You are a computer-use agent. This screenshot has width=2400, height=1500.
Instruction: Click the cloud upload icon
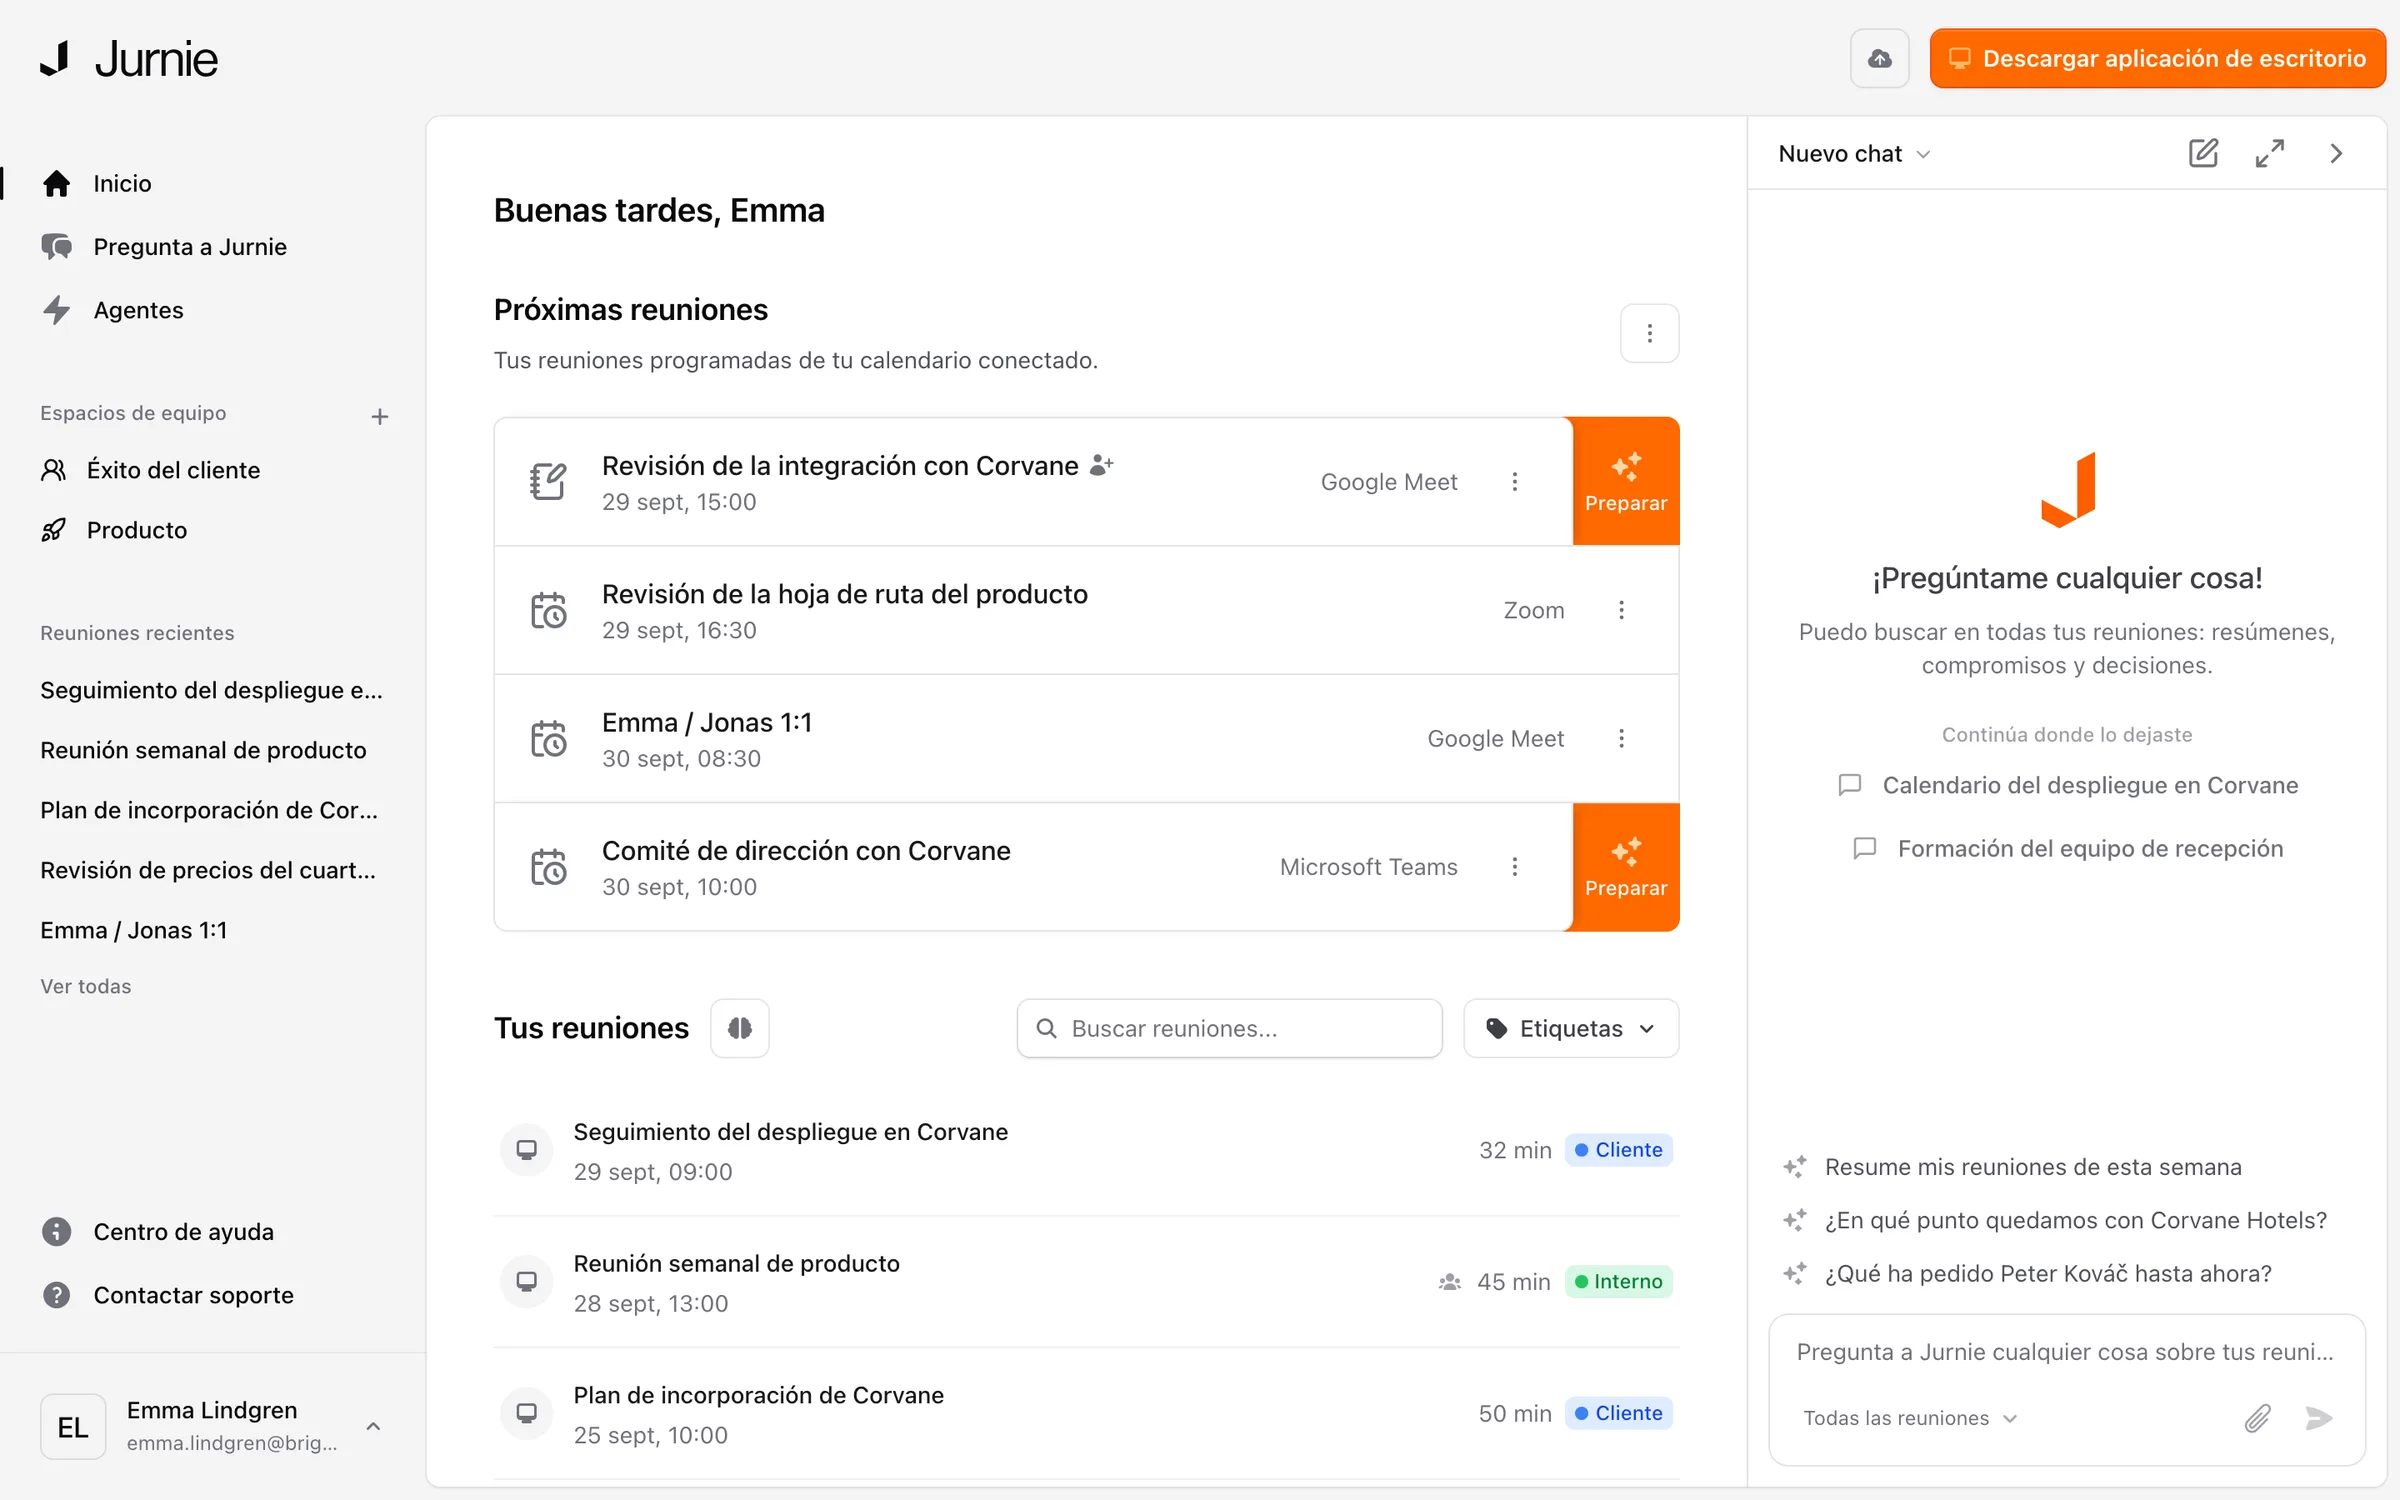(1879, 59)
